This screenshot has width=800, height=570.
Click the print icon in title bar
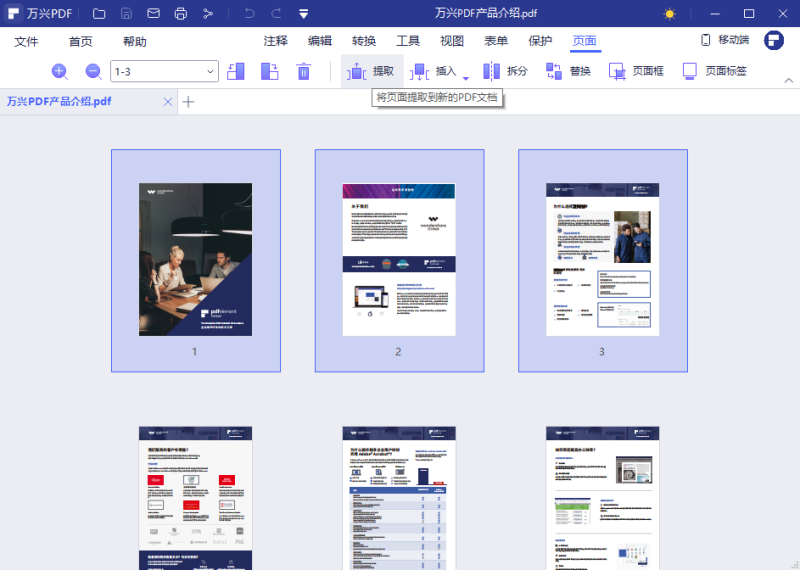pos(180,14)
